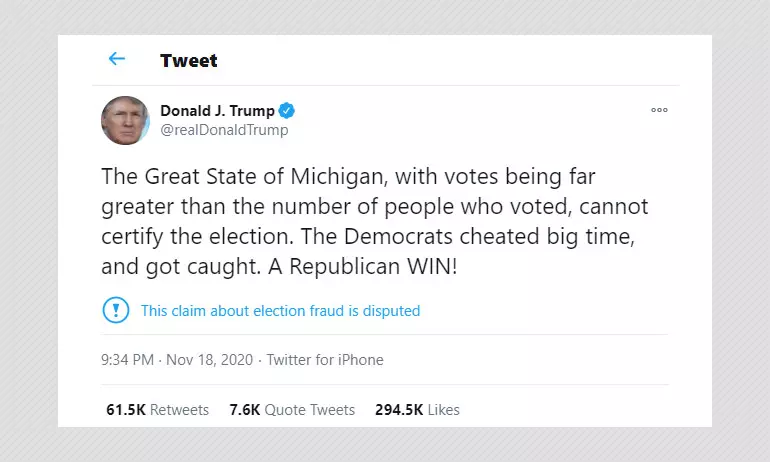This screenshot has width=770, height=462.
Task: Open the profile avatar photo
Action: coord(125,120)
